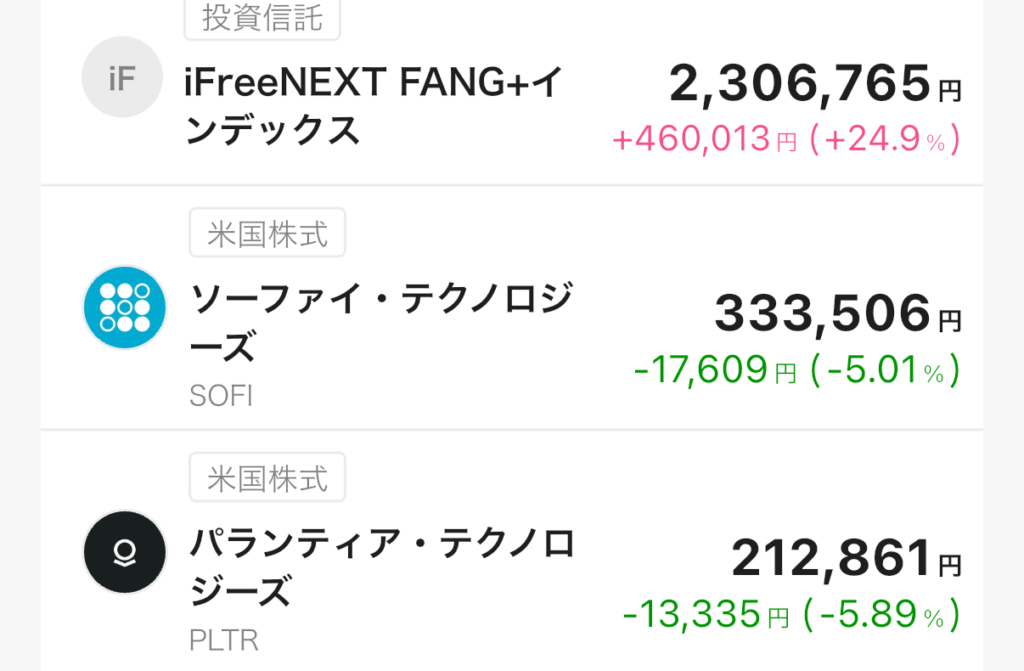Select the PLTR ticker symbol
The image size is (1024, 671).
223,639
